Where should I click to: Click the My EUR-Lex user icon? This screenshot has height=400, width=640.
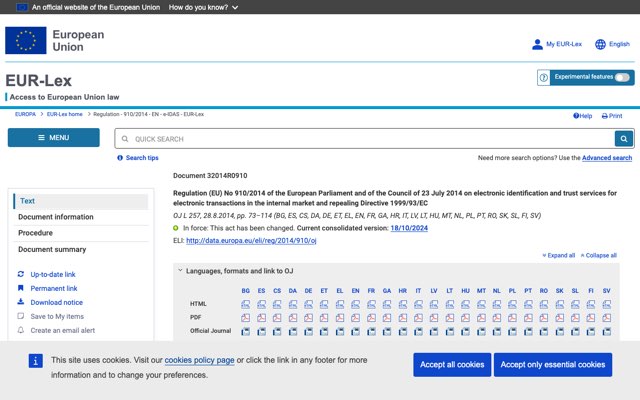[537, 44]
